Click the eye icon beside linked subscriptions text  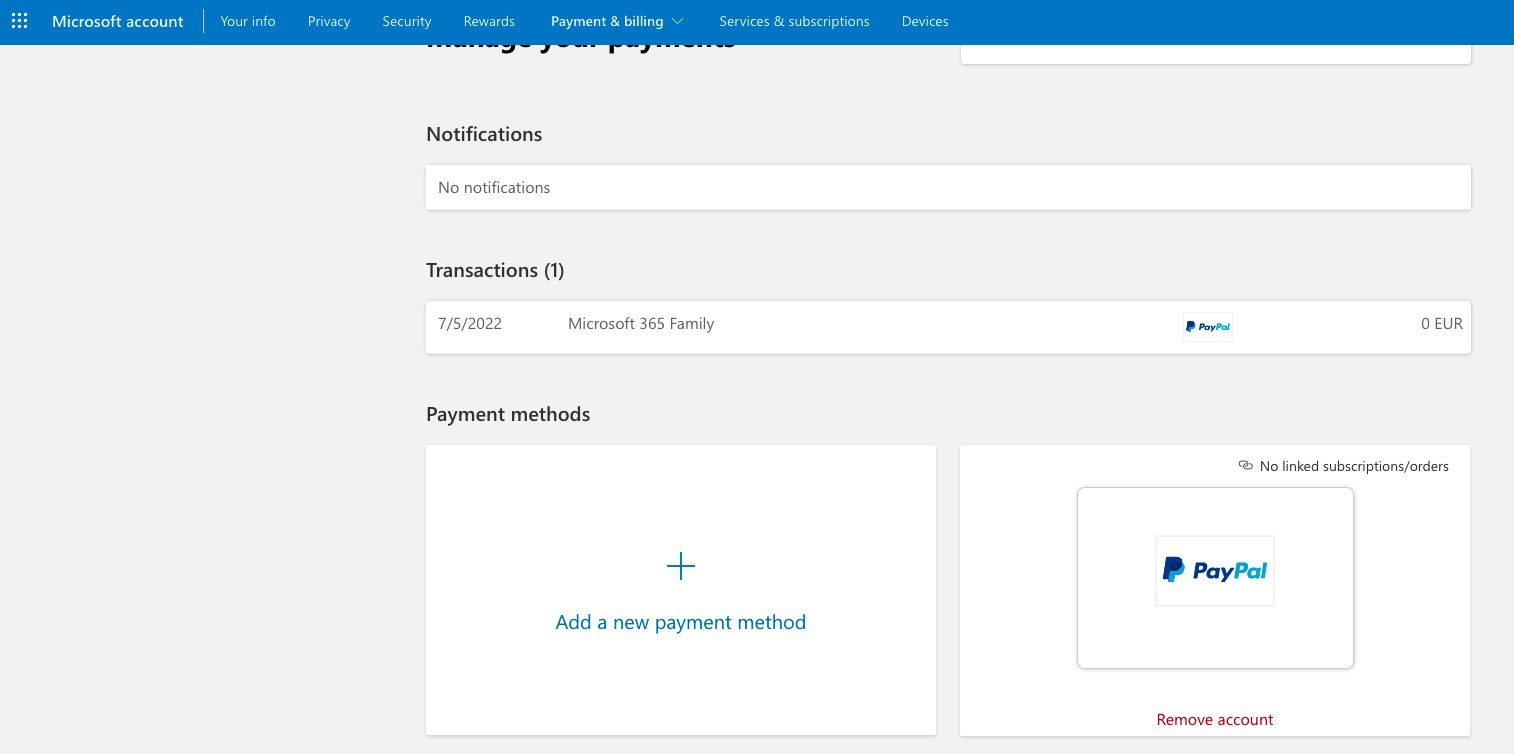[1245, 465]
